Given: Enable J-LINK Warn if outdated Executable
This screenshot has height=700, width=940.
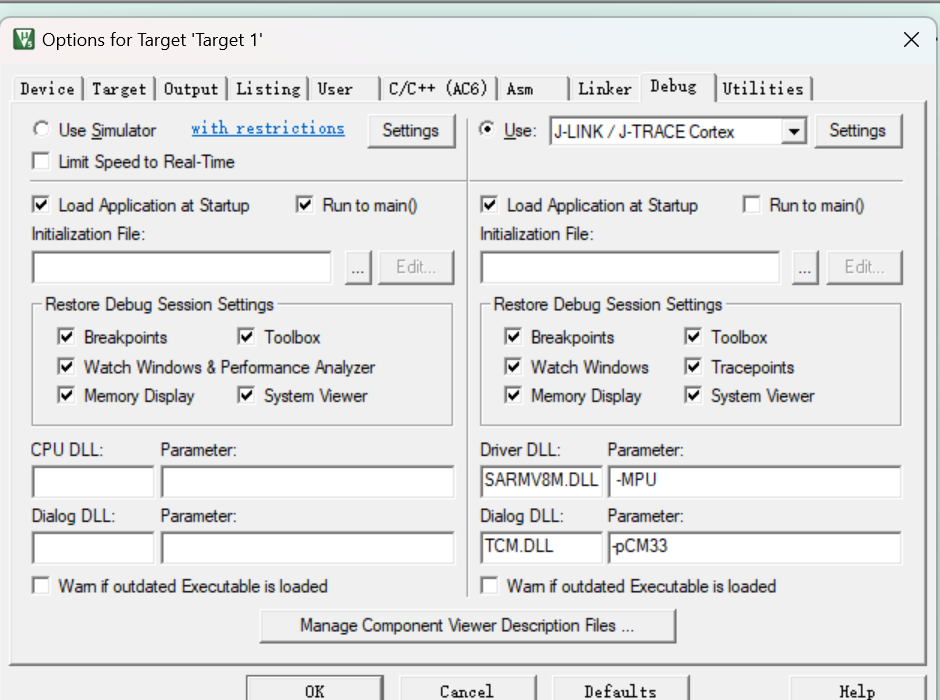Looking at the screenshot, I should [x=489, y=586].
